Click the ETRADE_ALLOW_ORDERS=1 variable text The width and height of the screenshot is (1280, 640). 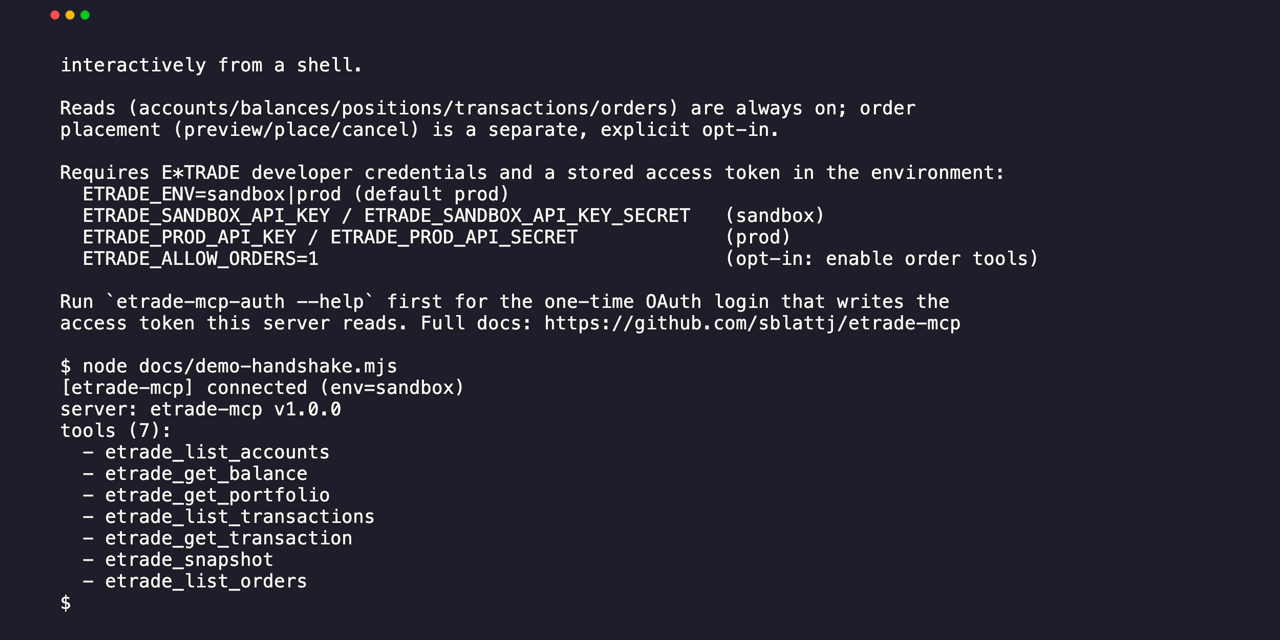[x=200, y=259]
